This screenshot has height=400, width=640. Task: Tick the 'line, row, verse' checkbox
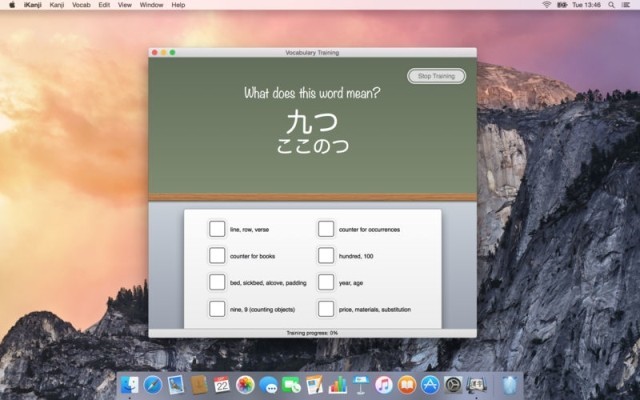tap(217, 229)
